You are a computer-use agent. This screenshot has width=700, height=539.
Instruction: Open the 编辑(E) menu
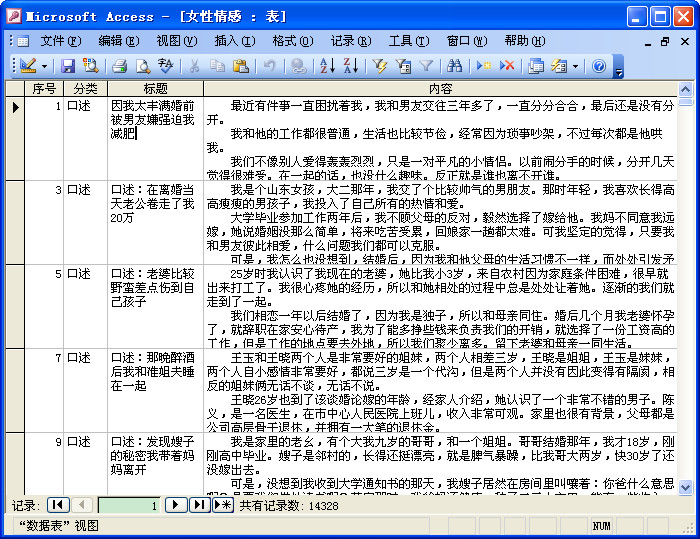pyautogui.click(x=119, y=41)
